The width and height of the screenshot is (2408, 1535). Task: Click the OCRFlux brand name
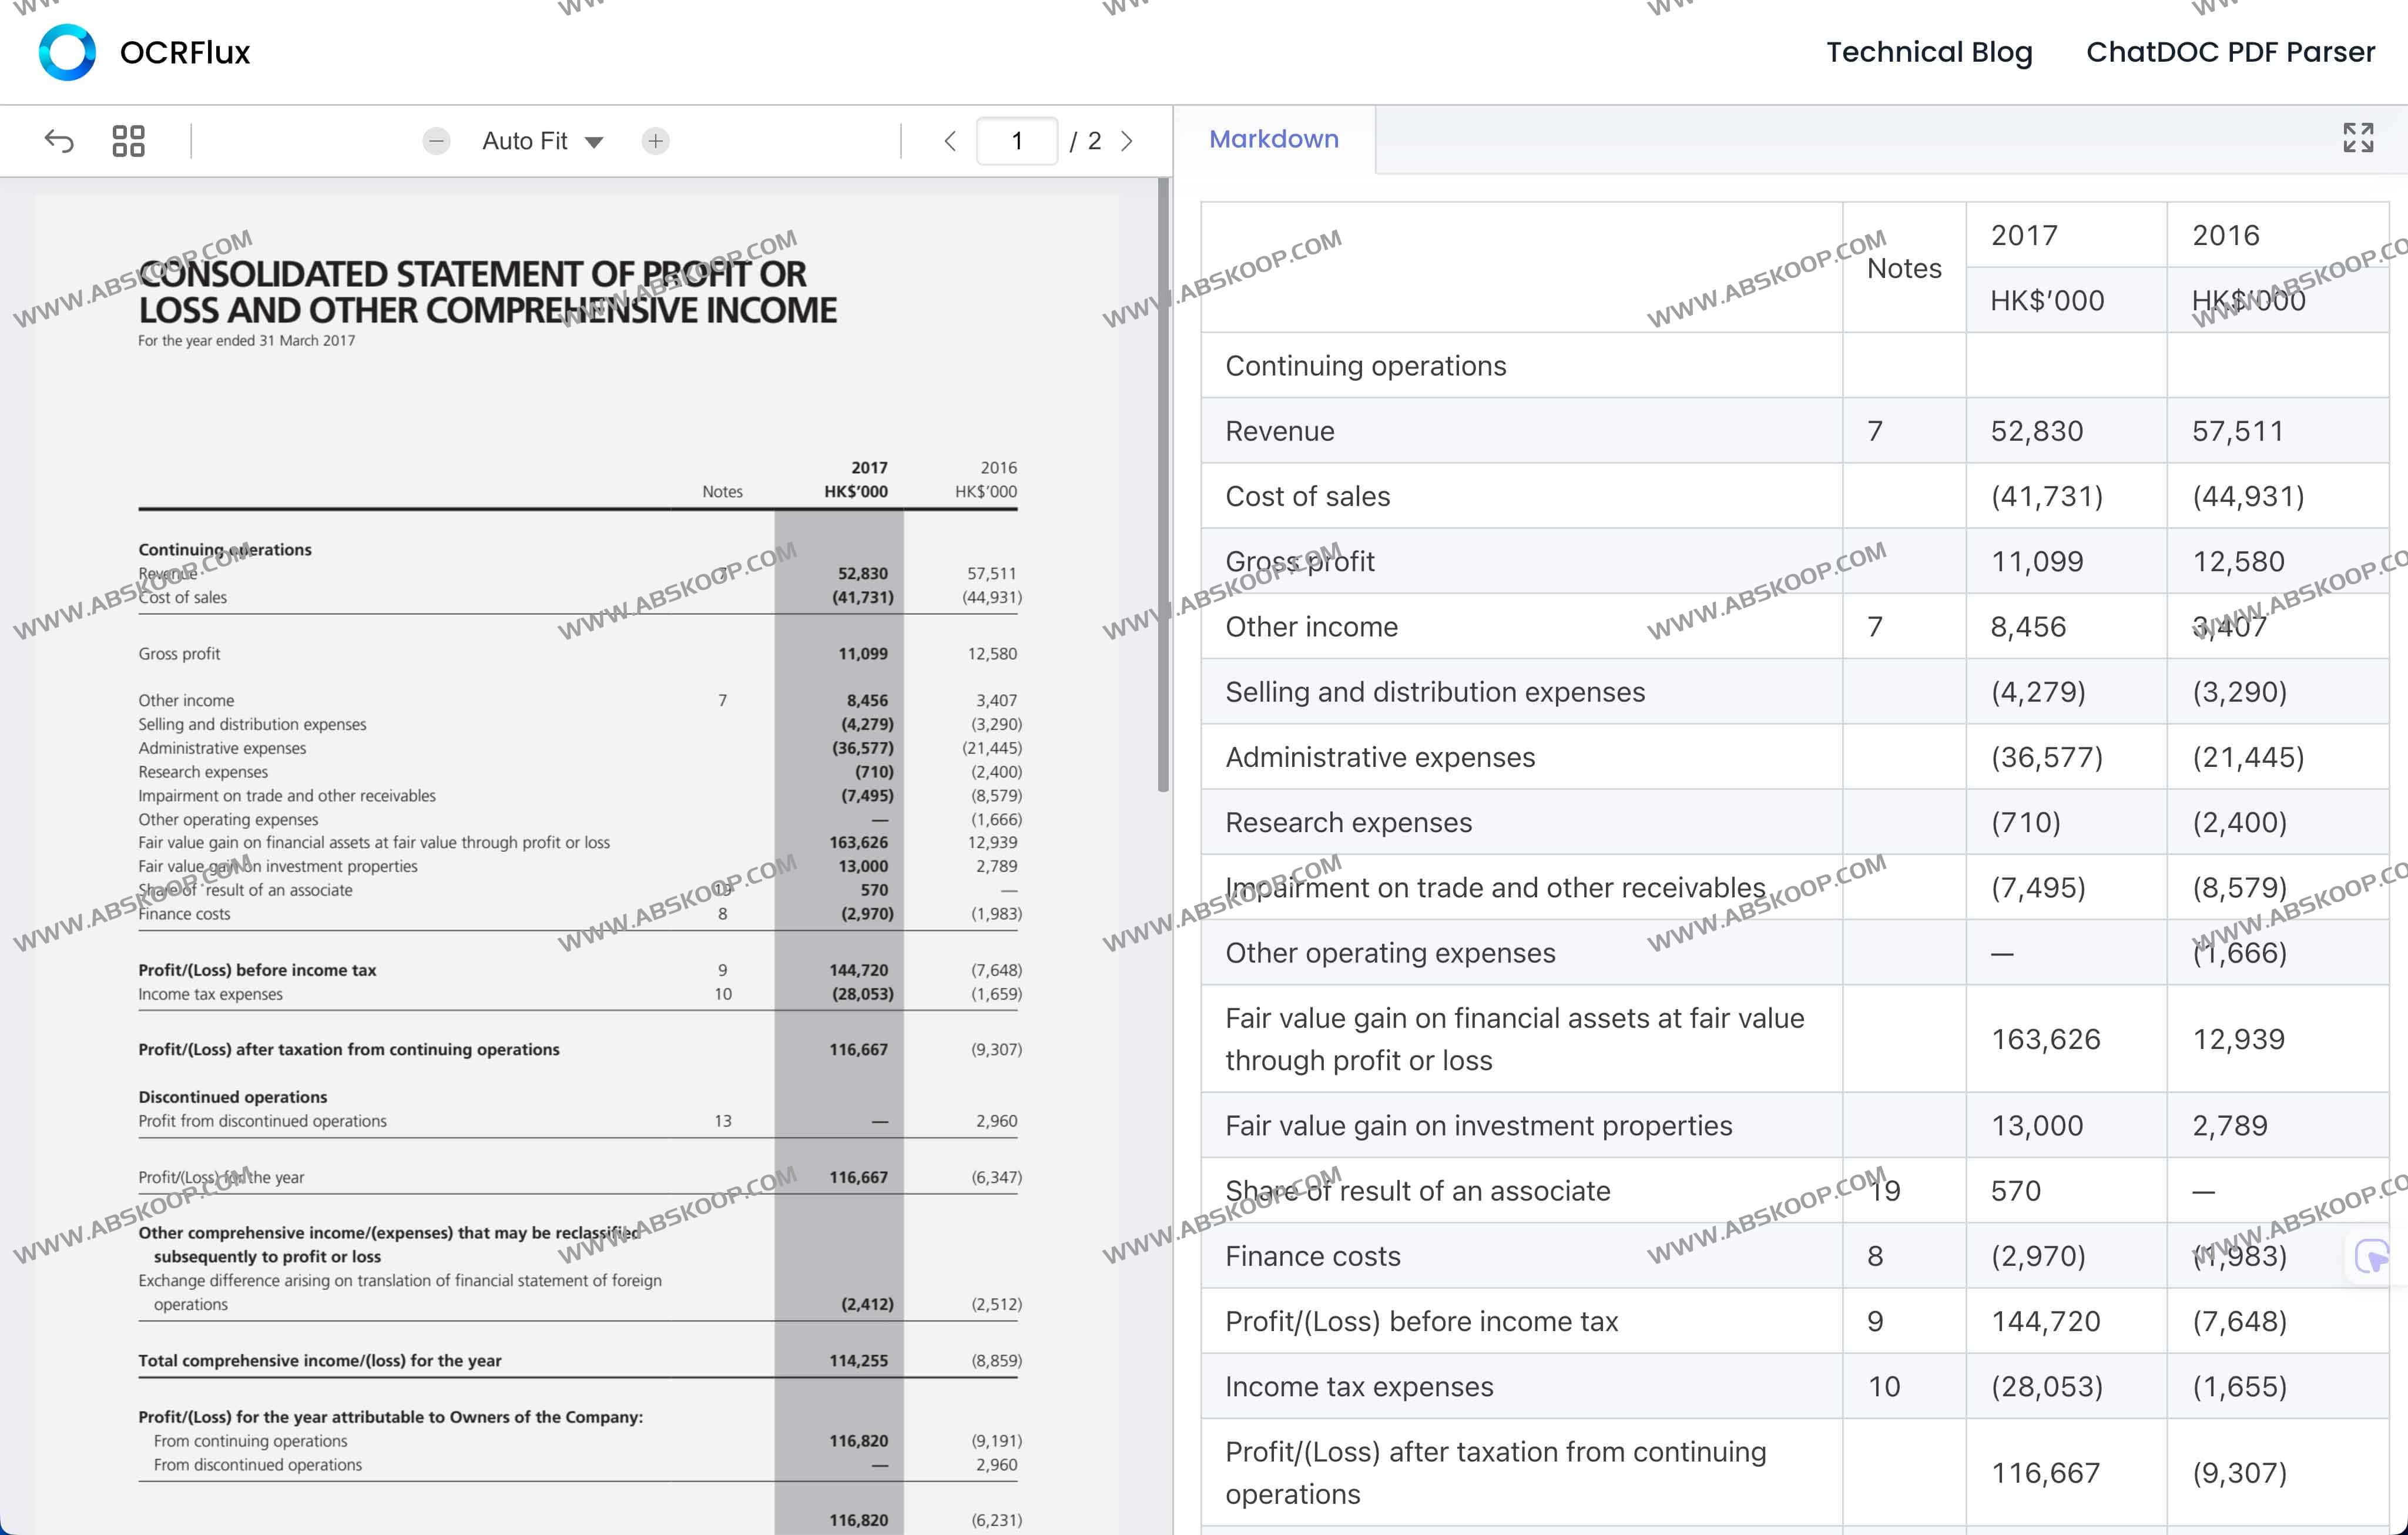(185, 52)
